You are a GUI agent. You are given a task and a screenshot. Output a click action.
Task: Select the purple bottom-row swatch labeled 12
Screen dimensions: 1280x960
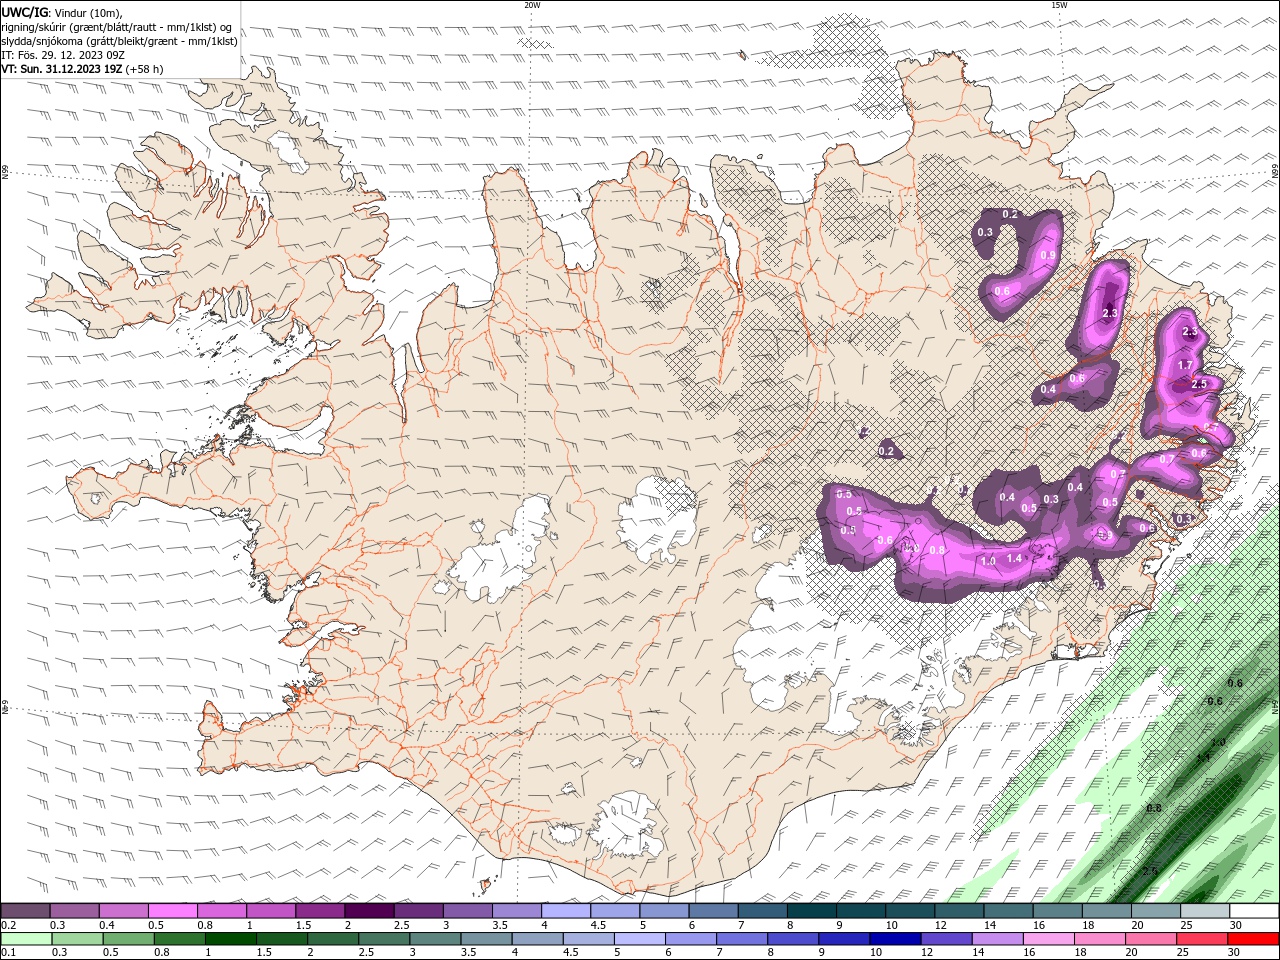point(945,939)
